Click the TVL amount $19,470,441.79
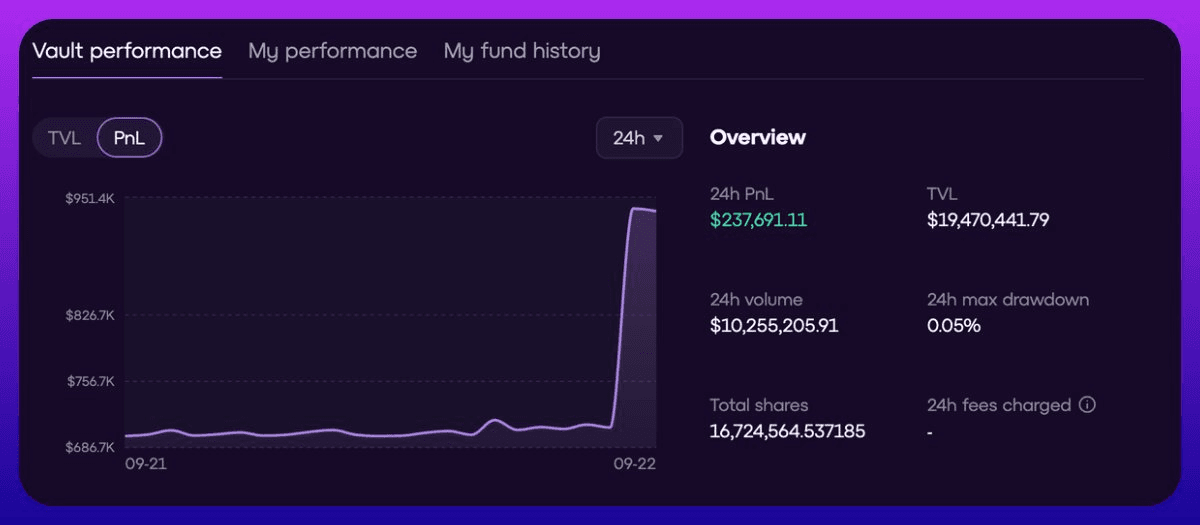Screen dimensions: 1200x525 pos(988,220)
